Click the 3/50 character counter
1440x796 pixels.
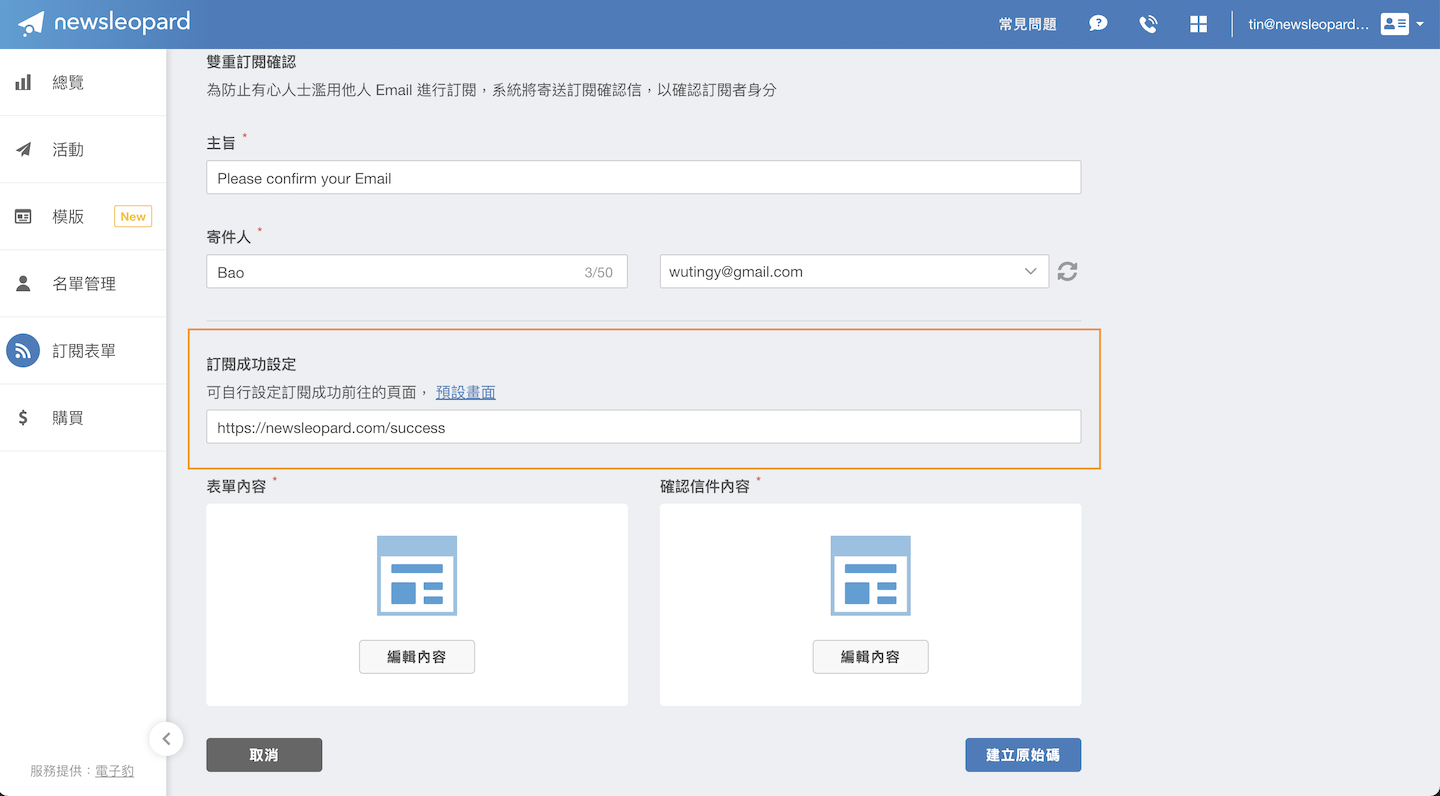[x=599, y=272]
